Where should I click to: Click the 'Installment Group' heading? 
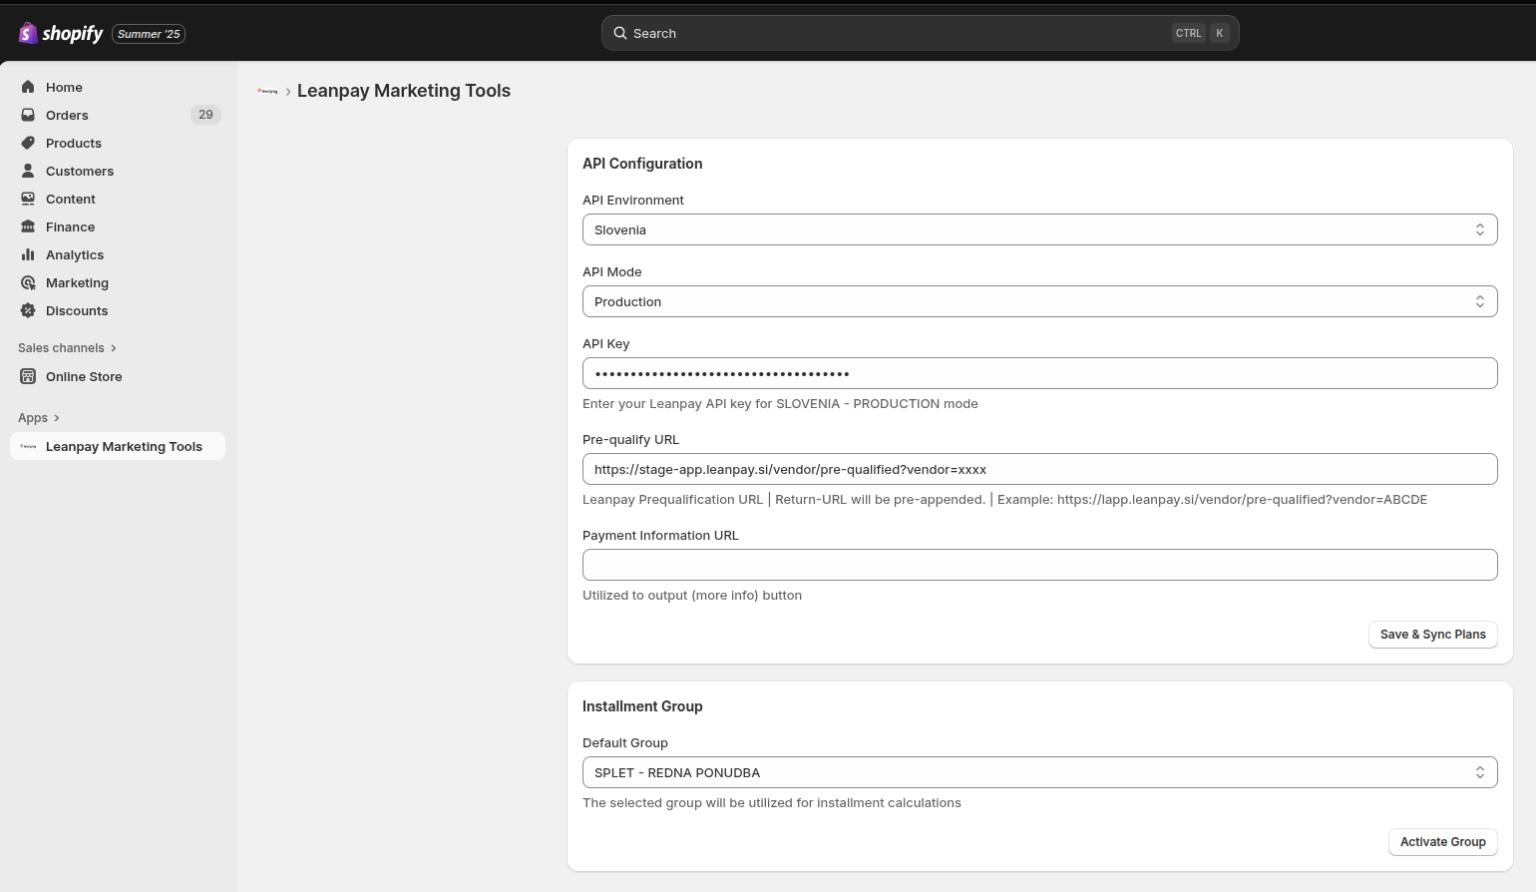tap(643, 707)
